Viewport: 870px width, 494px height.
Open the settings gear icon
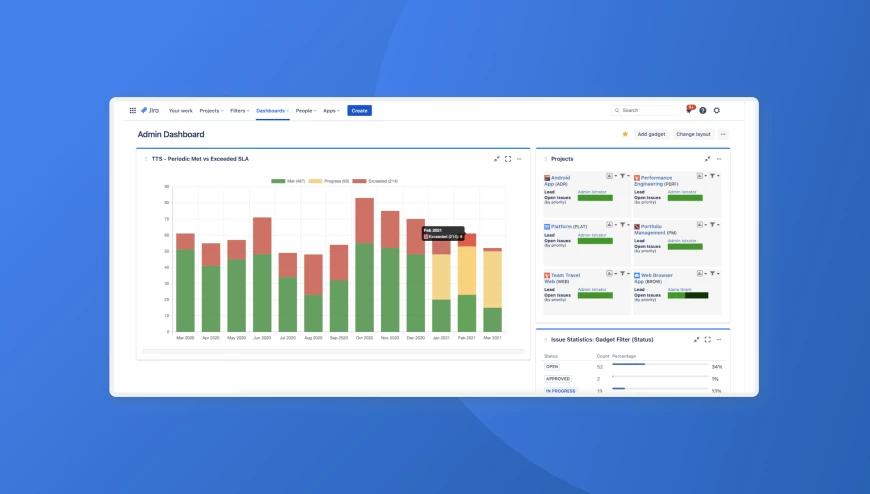[717, 110]
